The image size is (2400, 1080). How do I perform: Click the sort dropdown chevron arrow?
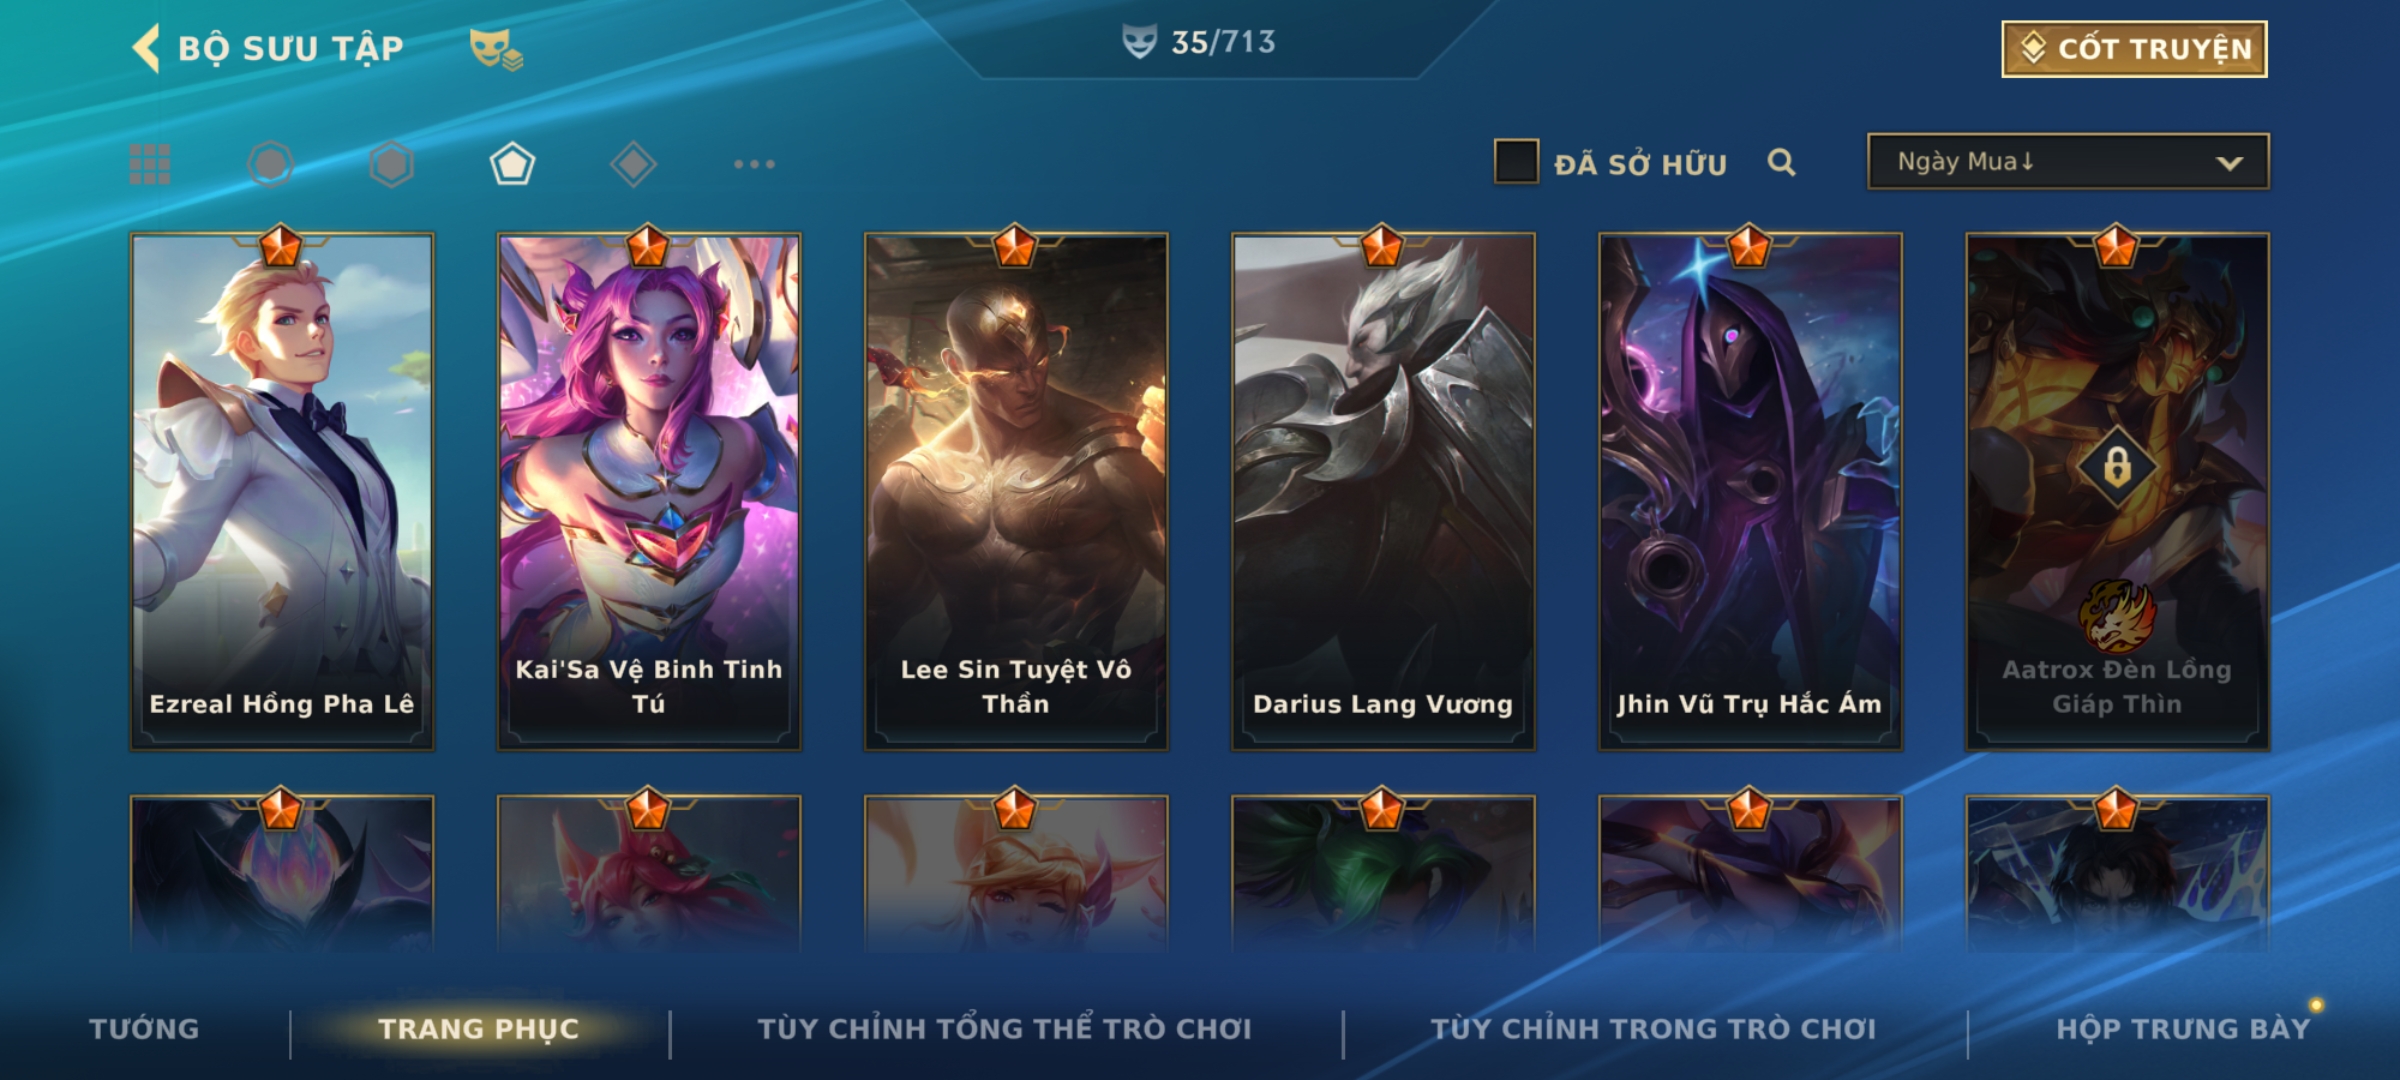point(2229,163)
